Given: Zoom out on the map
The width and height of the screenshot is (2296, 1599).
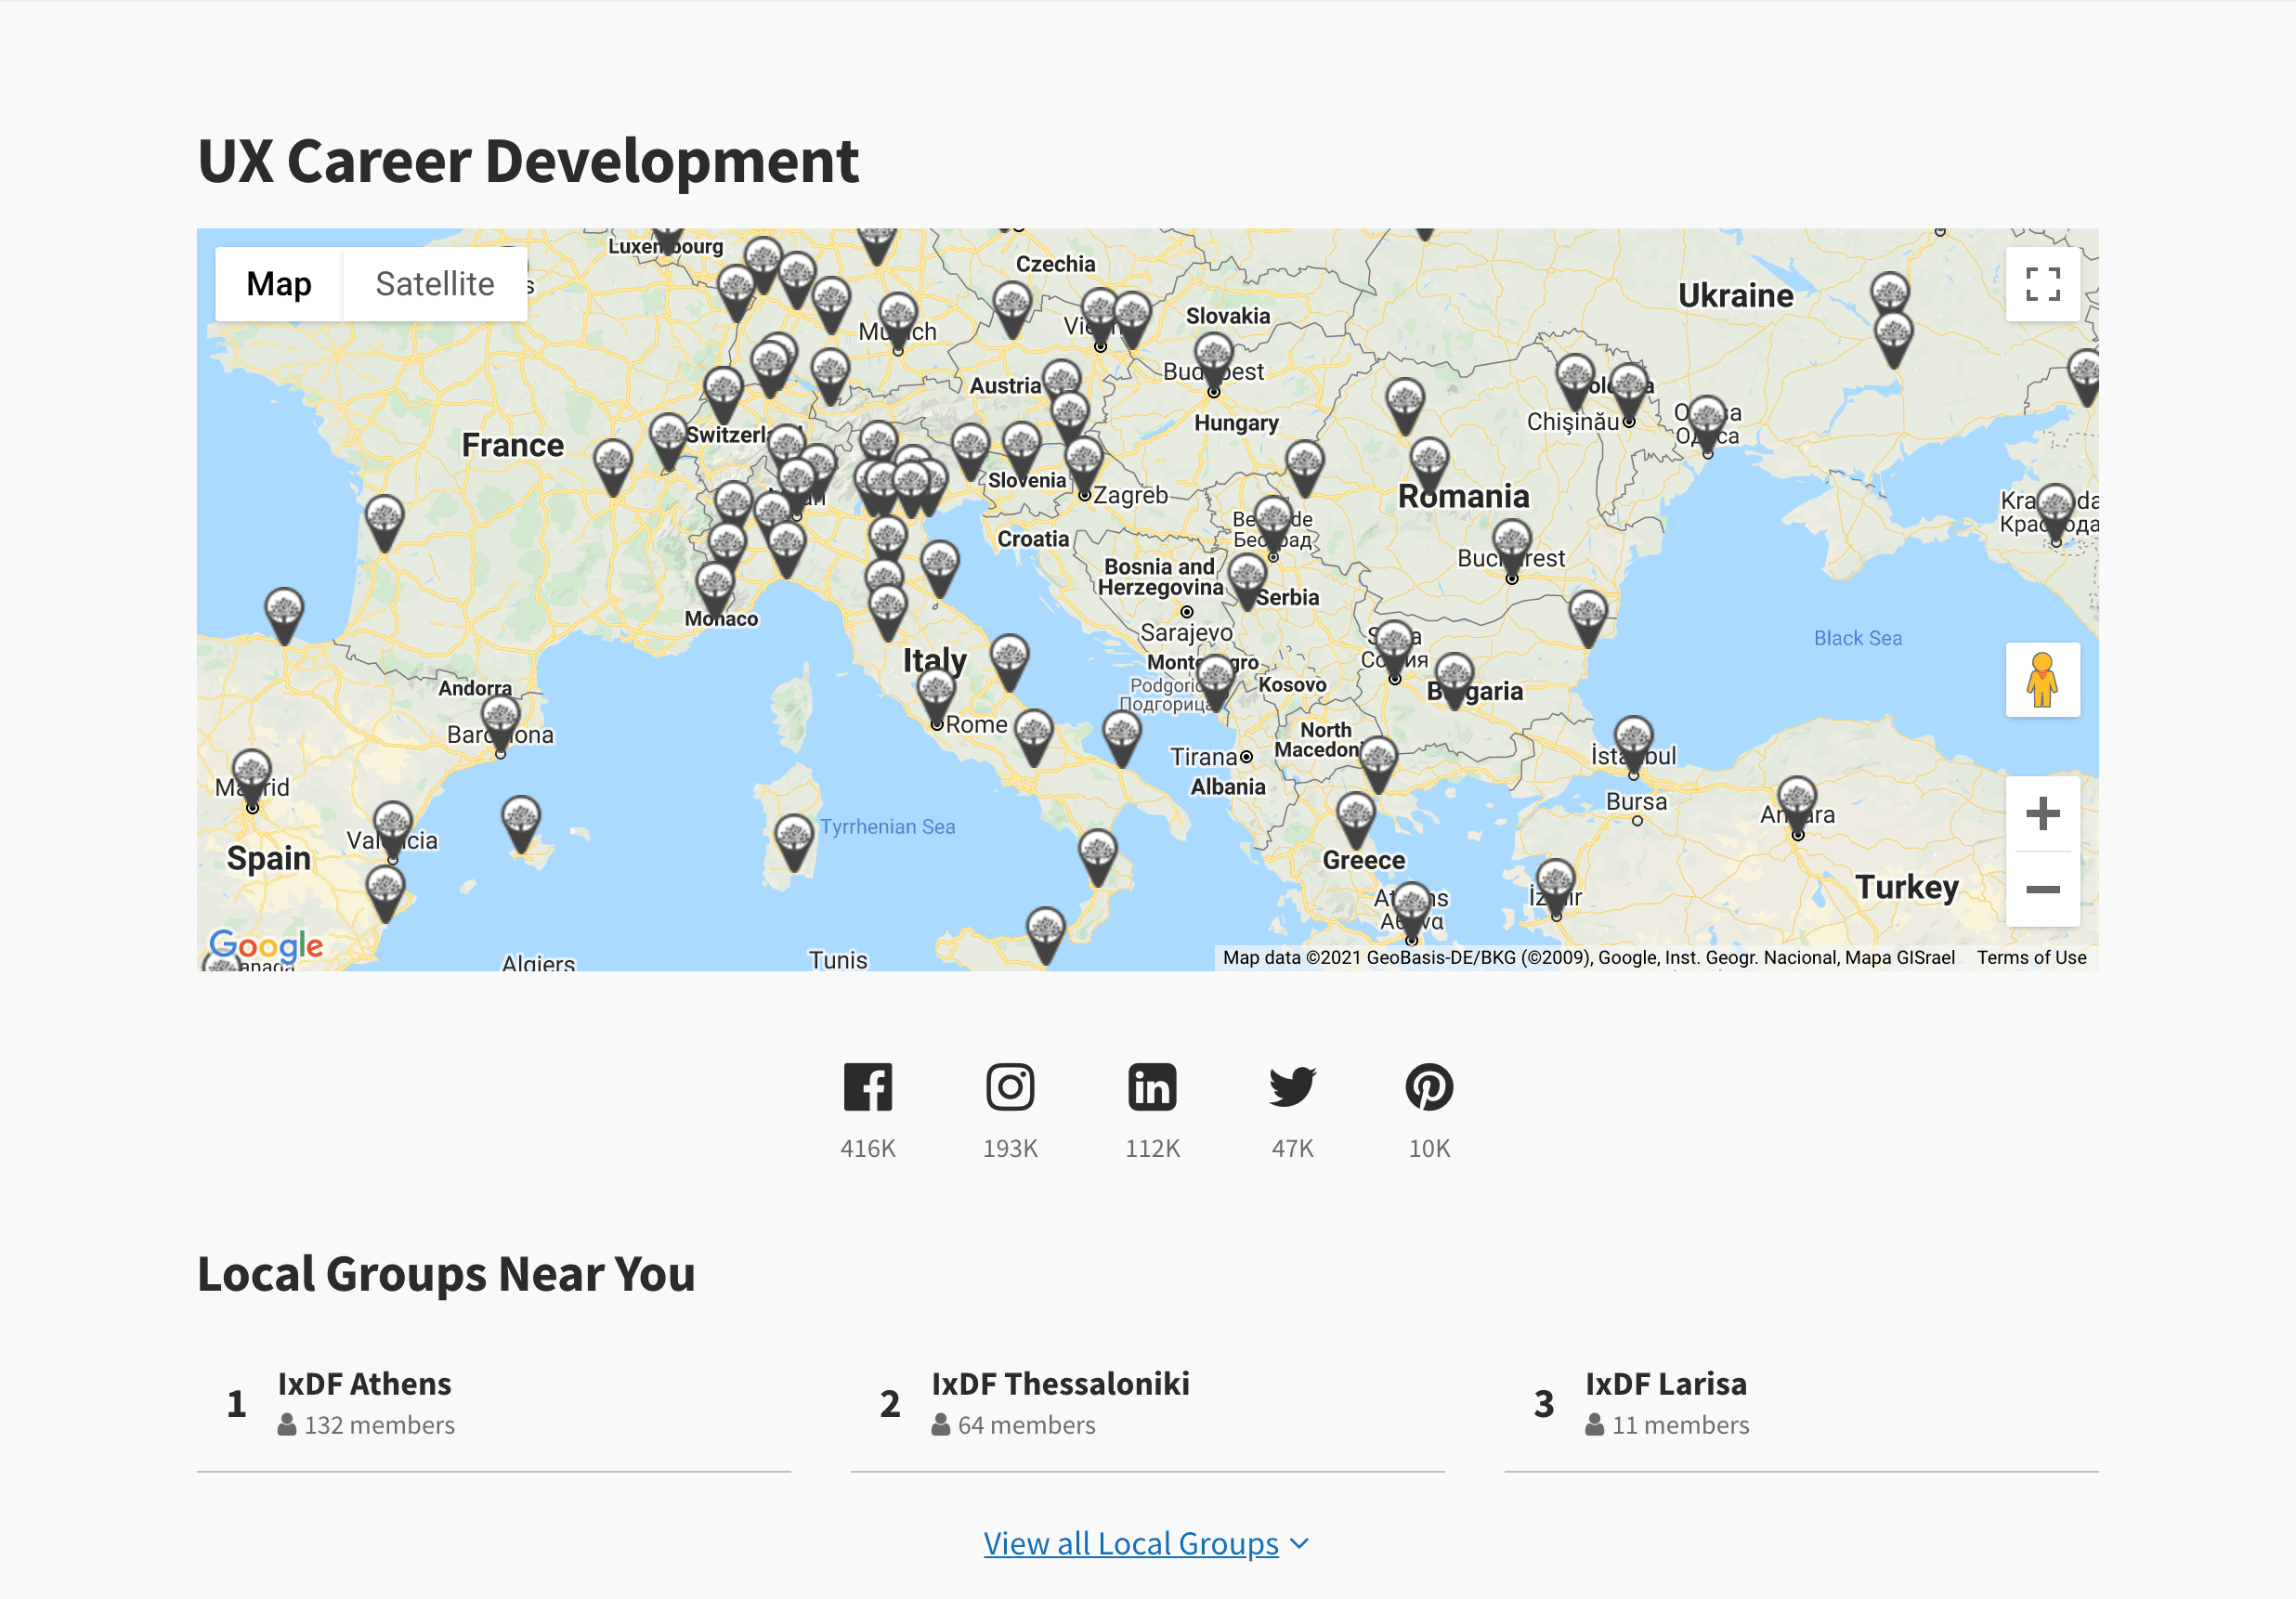Looking at the screenshot, I should coord(2042,889).
